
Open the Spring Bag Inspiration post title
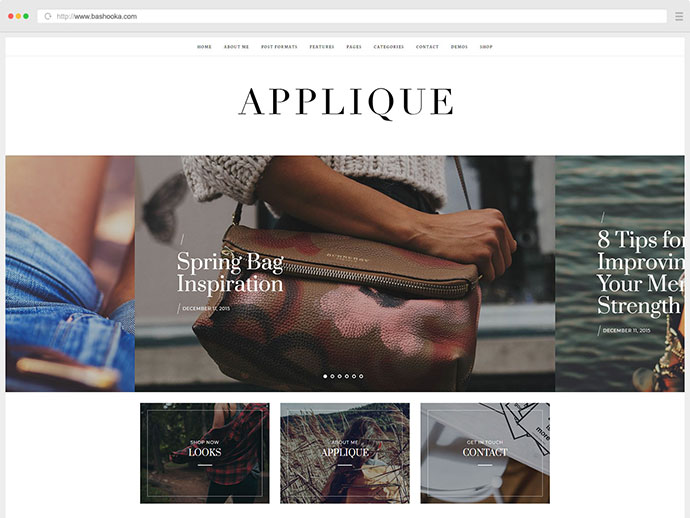pos(230,272)
